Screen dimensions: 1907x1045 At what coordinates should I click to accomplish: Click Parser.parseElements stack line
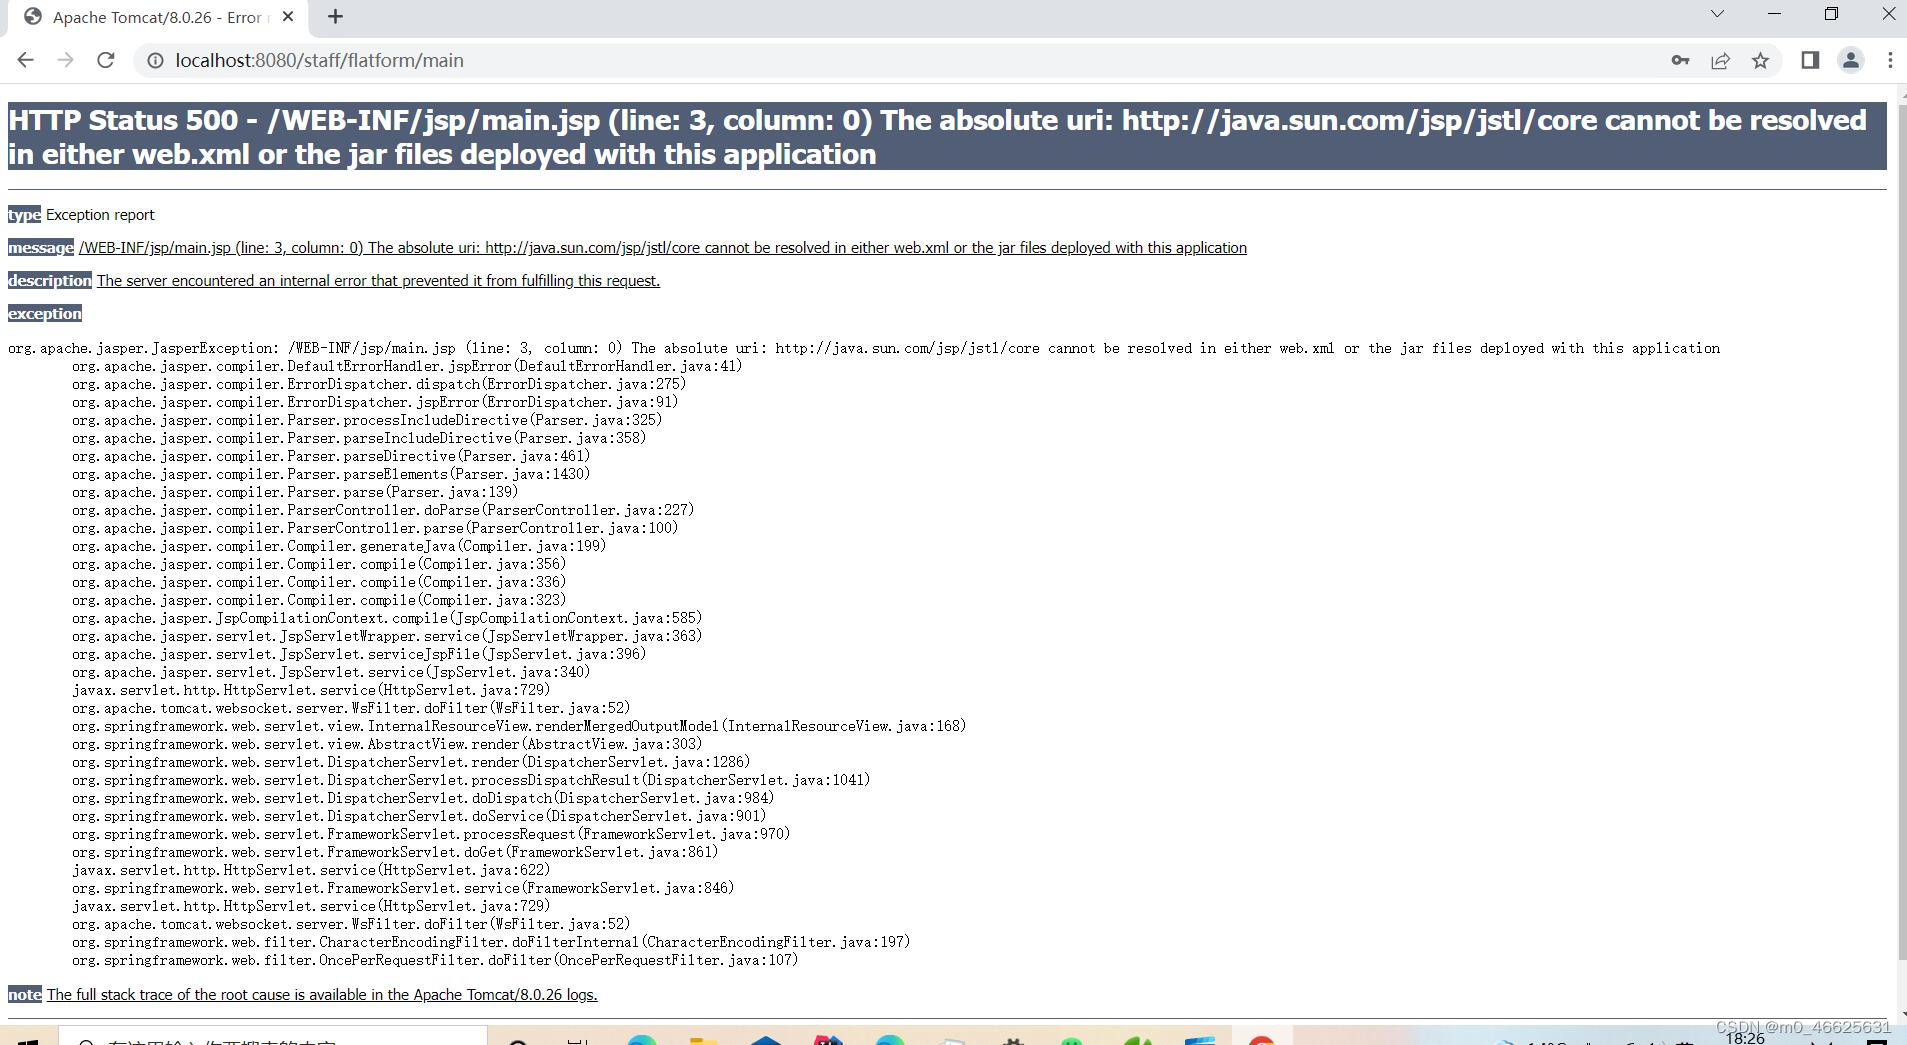[331, 474]
